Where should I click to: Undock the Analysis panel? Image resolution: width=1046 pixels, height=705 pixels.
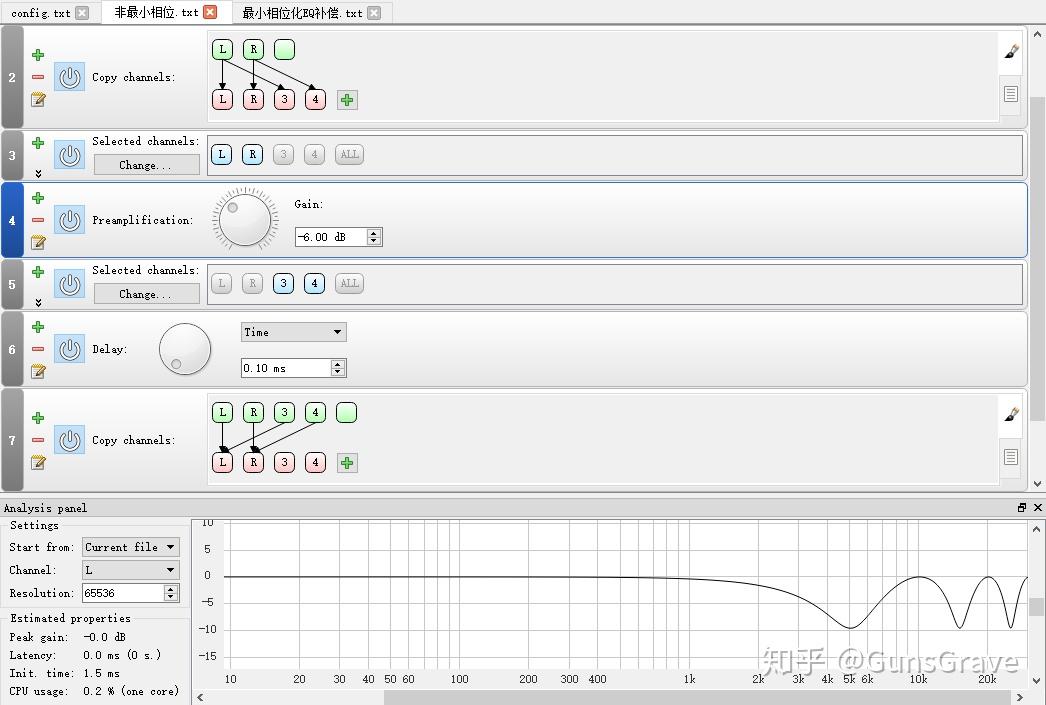point(1021,508)
